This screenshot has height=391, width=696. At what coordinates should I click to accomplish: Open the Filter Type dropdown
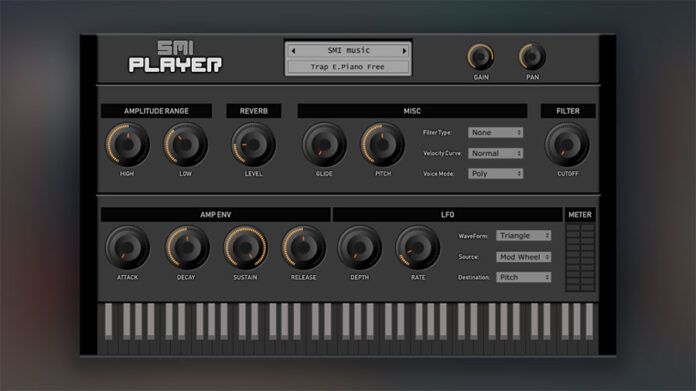tap(495, 132)
